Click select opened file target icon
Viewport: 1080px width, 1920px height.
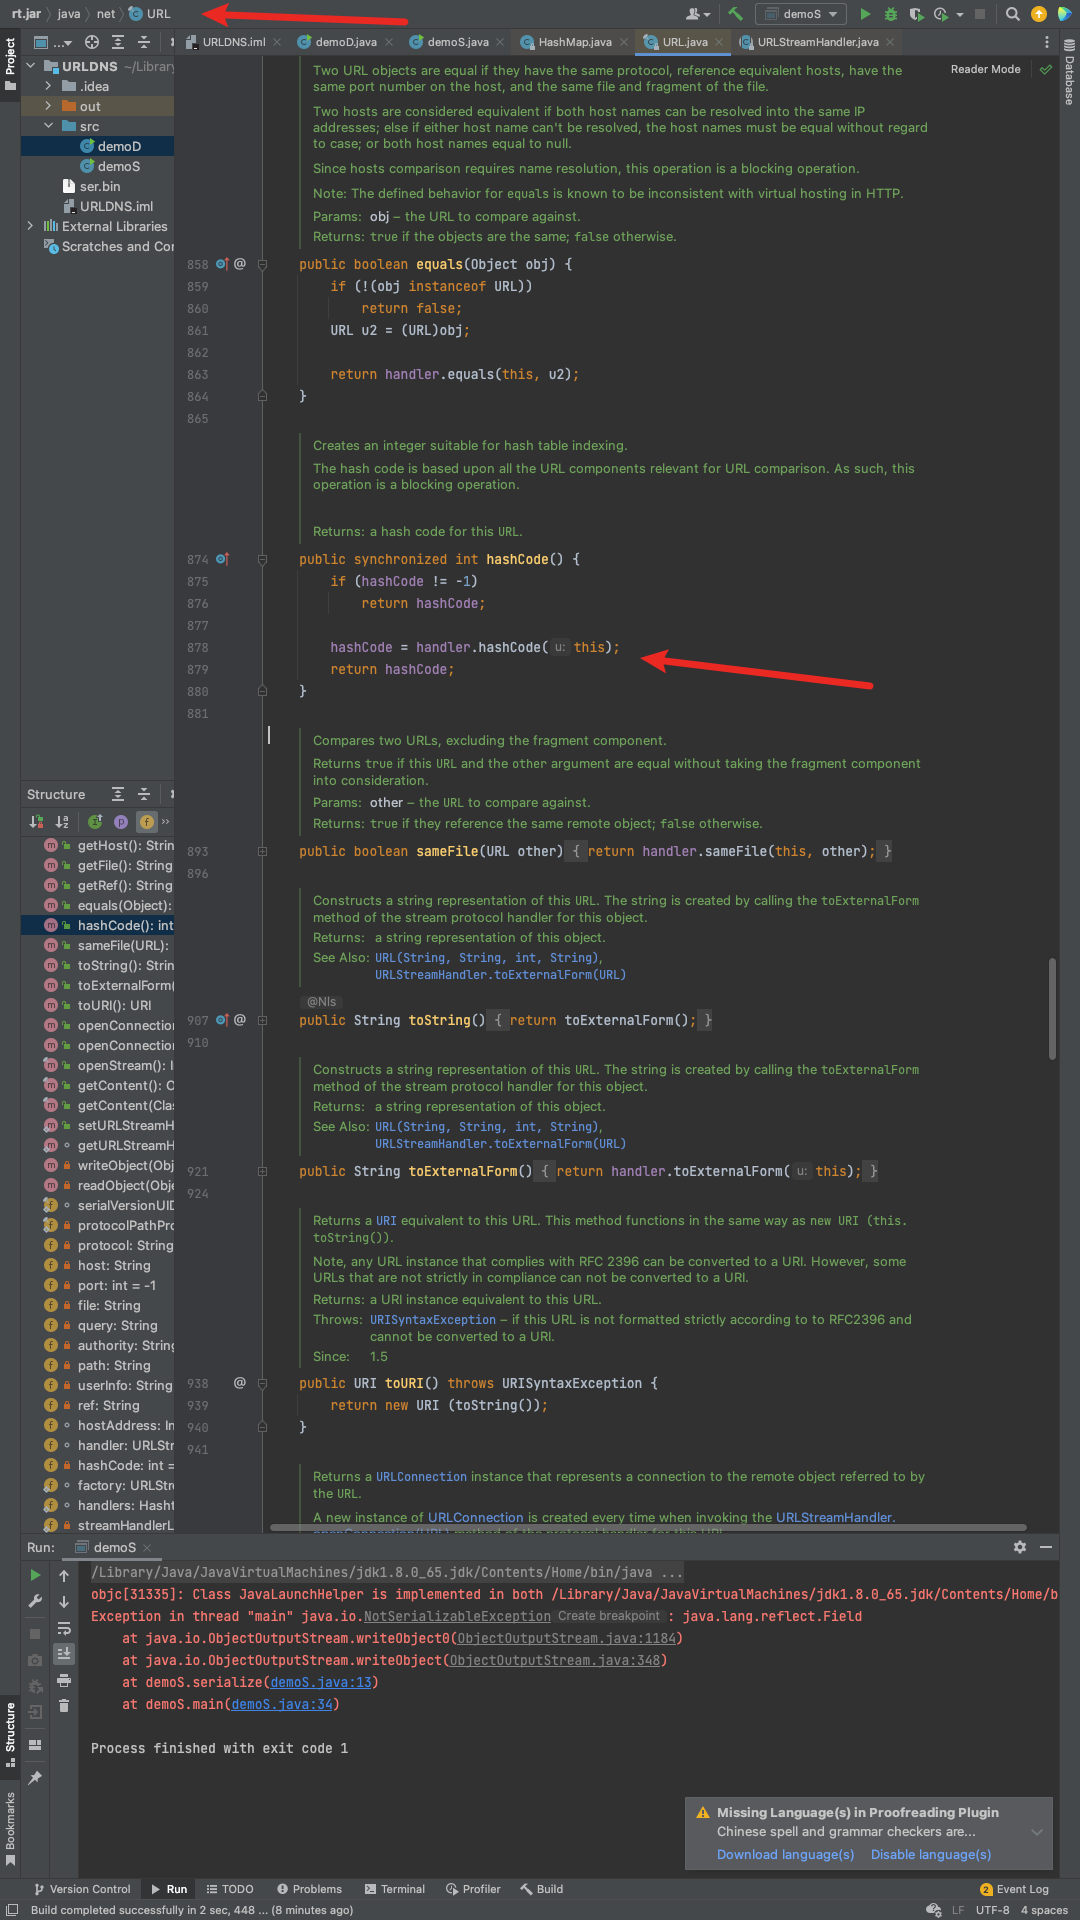click(x=92, y=42)
